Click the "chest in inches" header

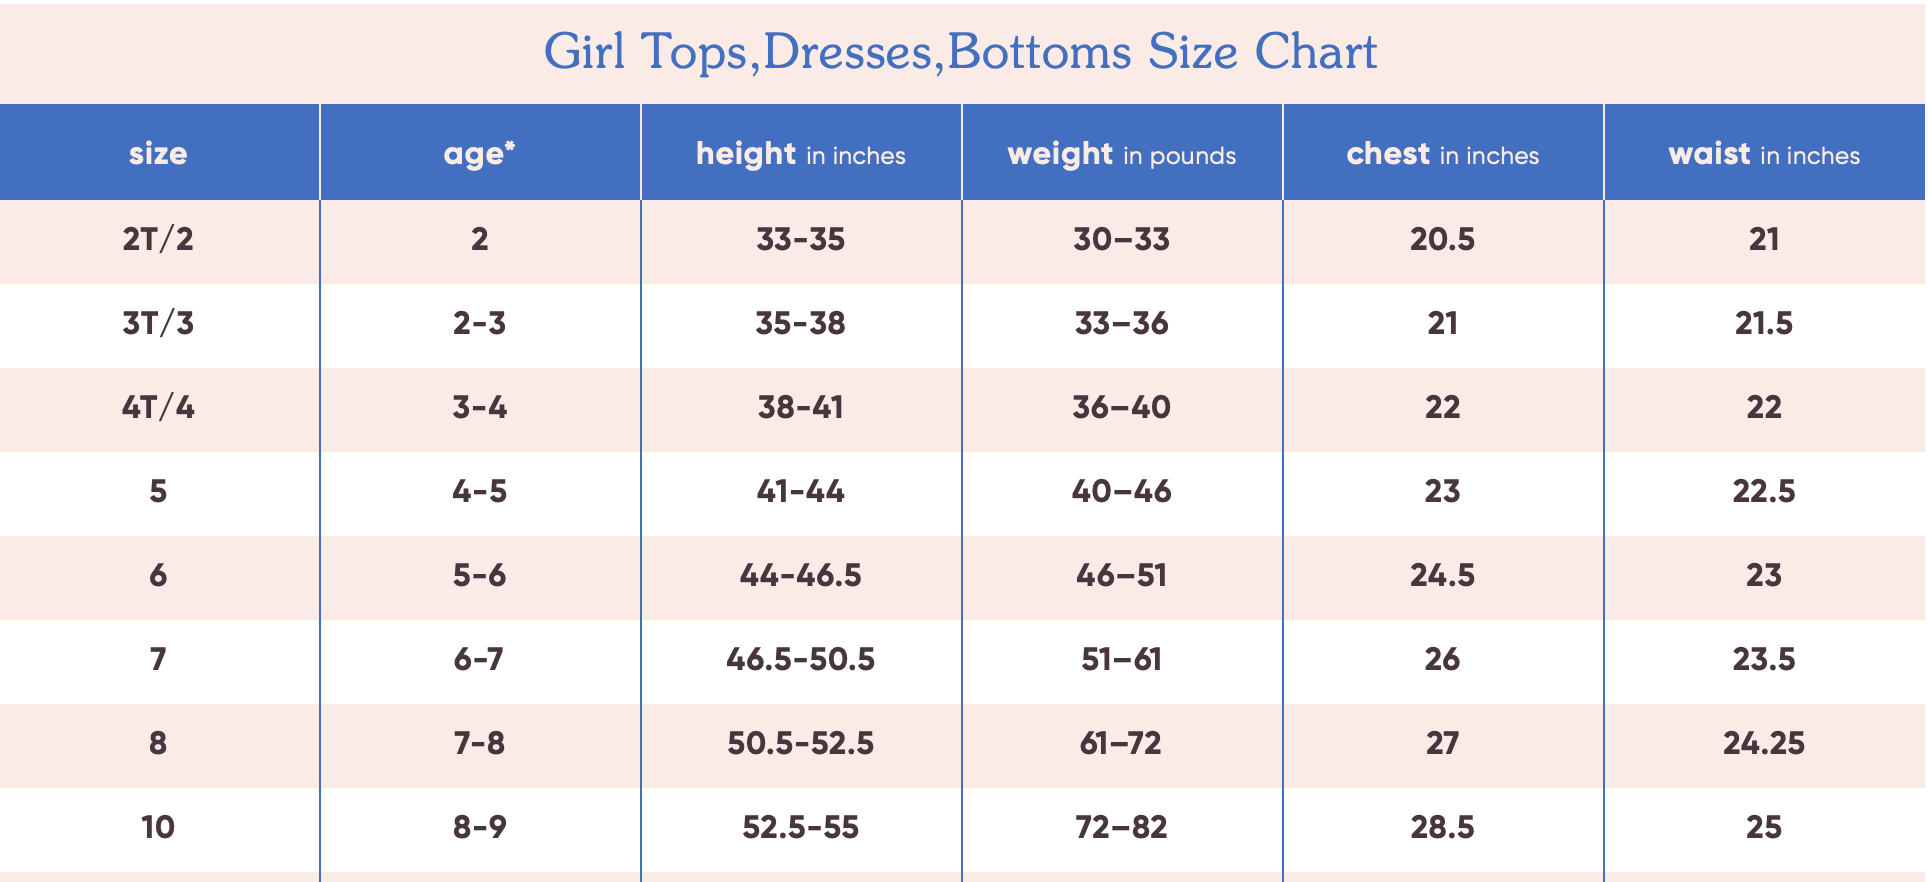[1442, 154]
